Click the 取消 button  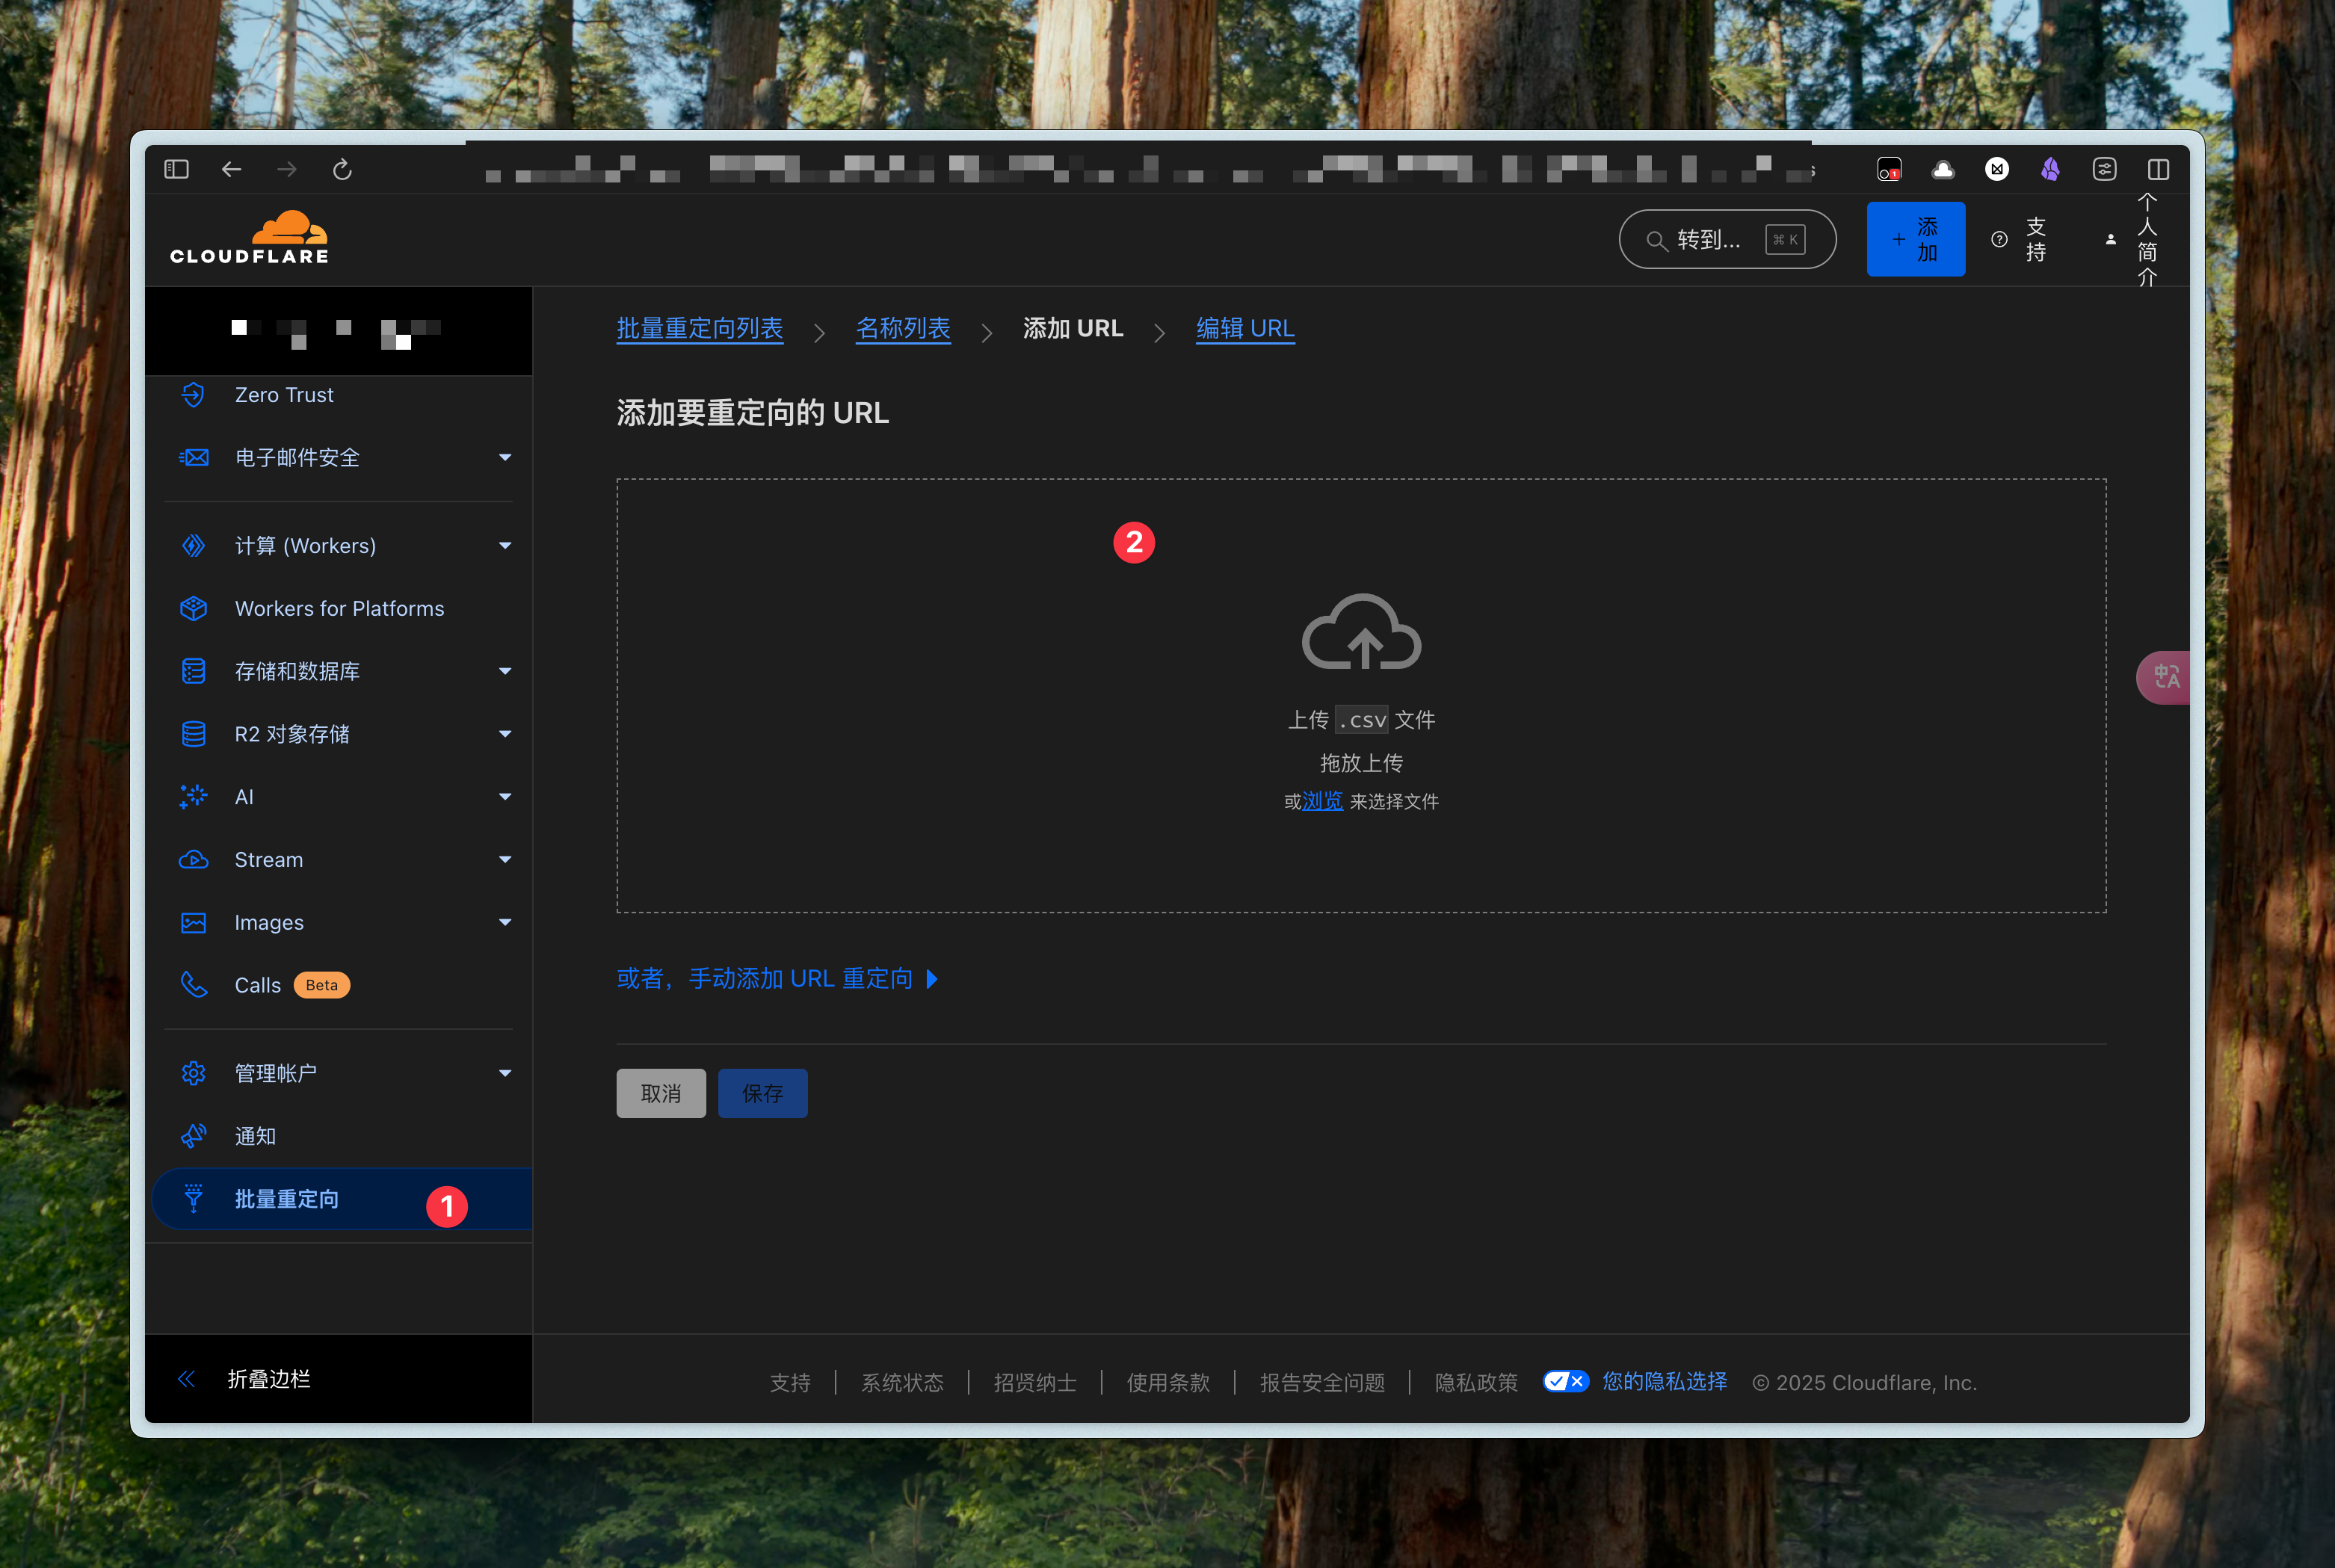[660, 1093]
